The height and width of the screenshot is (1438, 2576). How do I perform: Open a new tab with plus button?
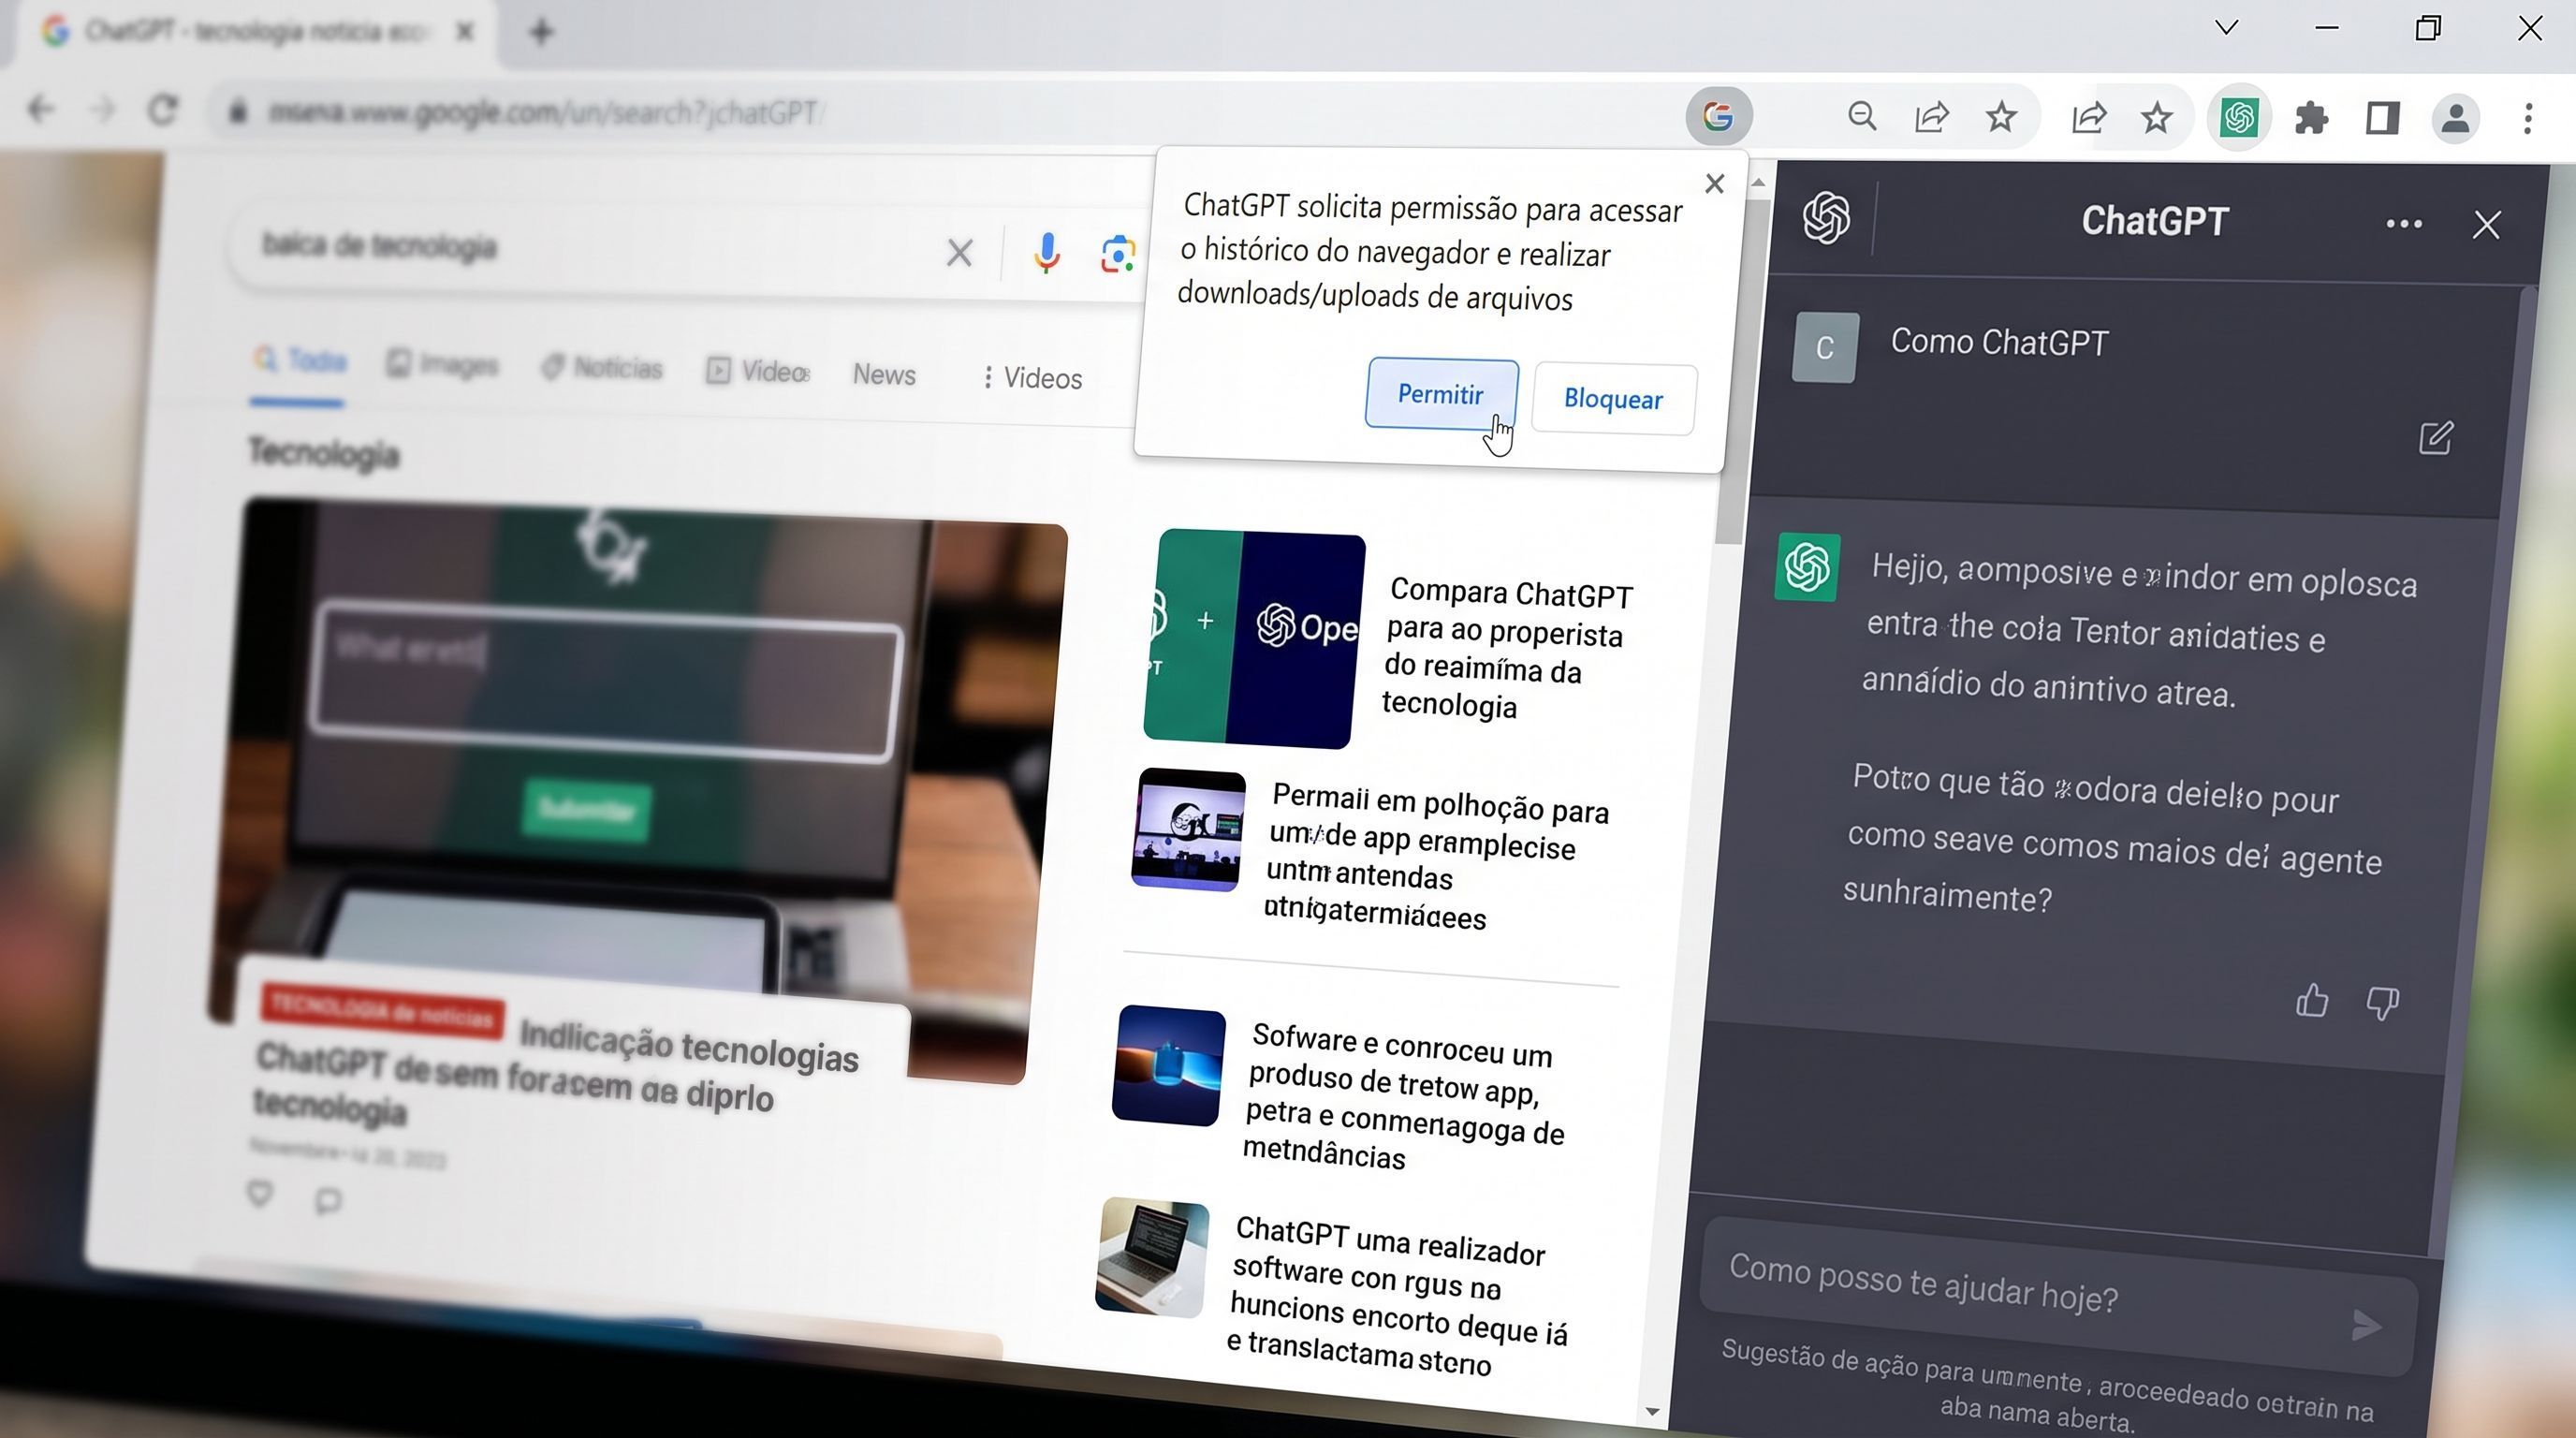(x=541, y=32)
